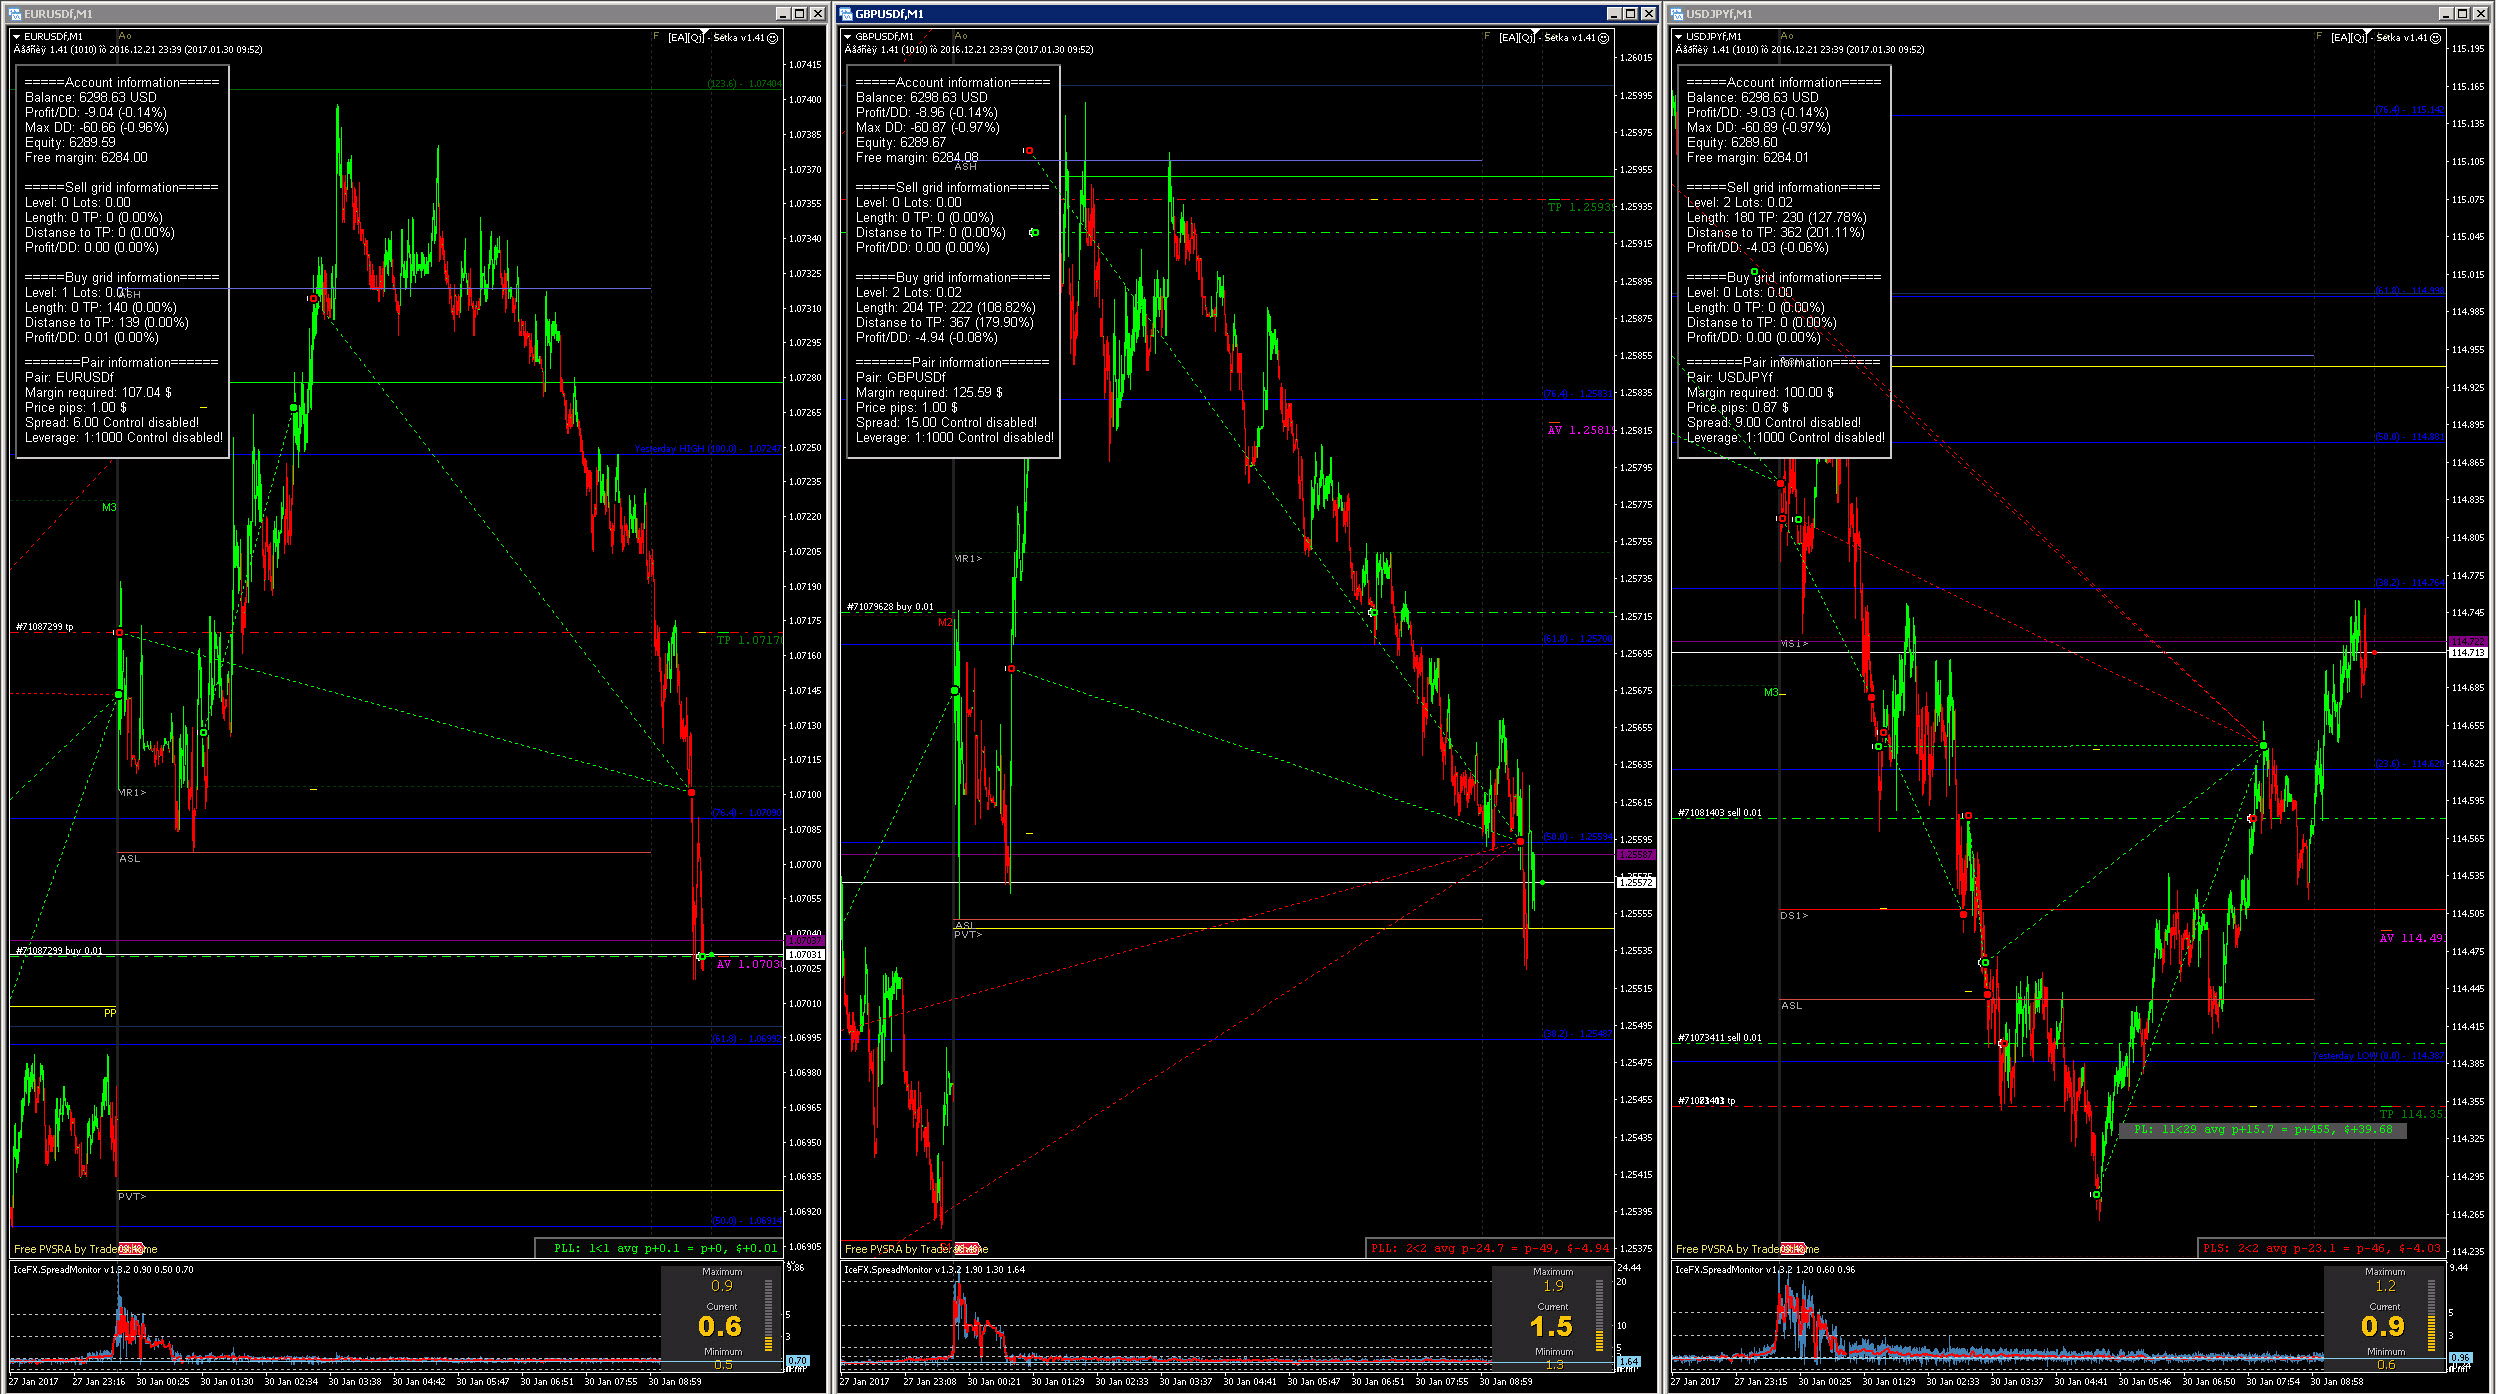Click Free PVSRA label in EURUSDf chart

[x=85, y=1249]
